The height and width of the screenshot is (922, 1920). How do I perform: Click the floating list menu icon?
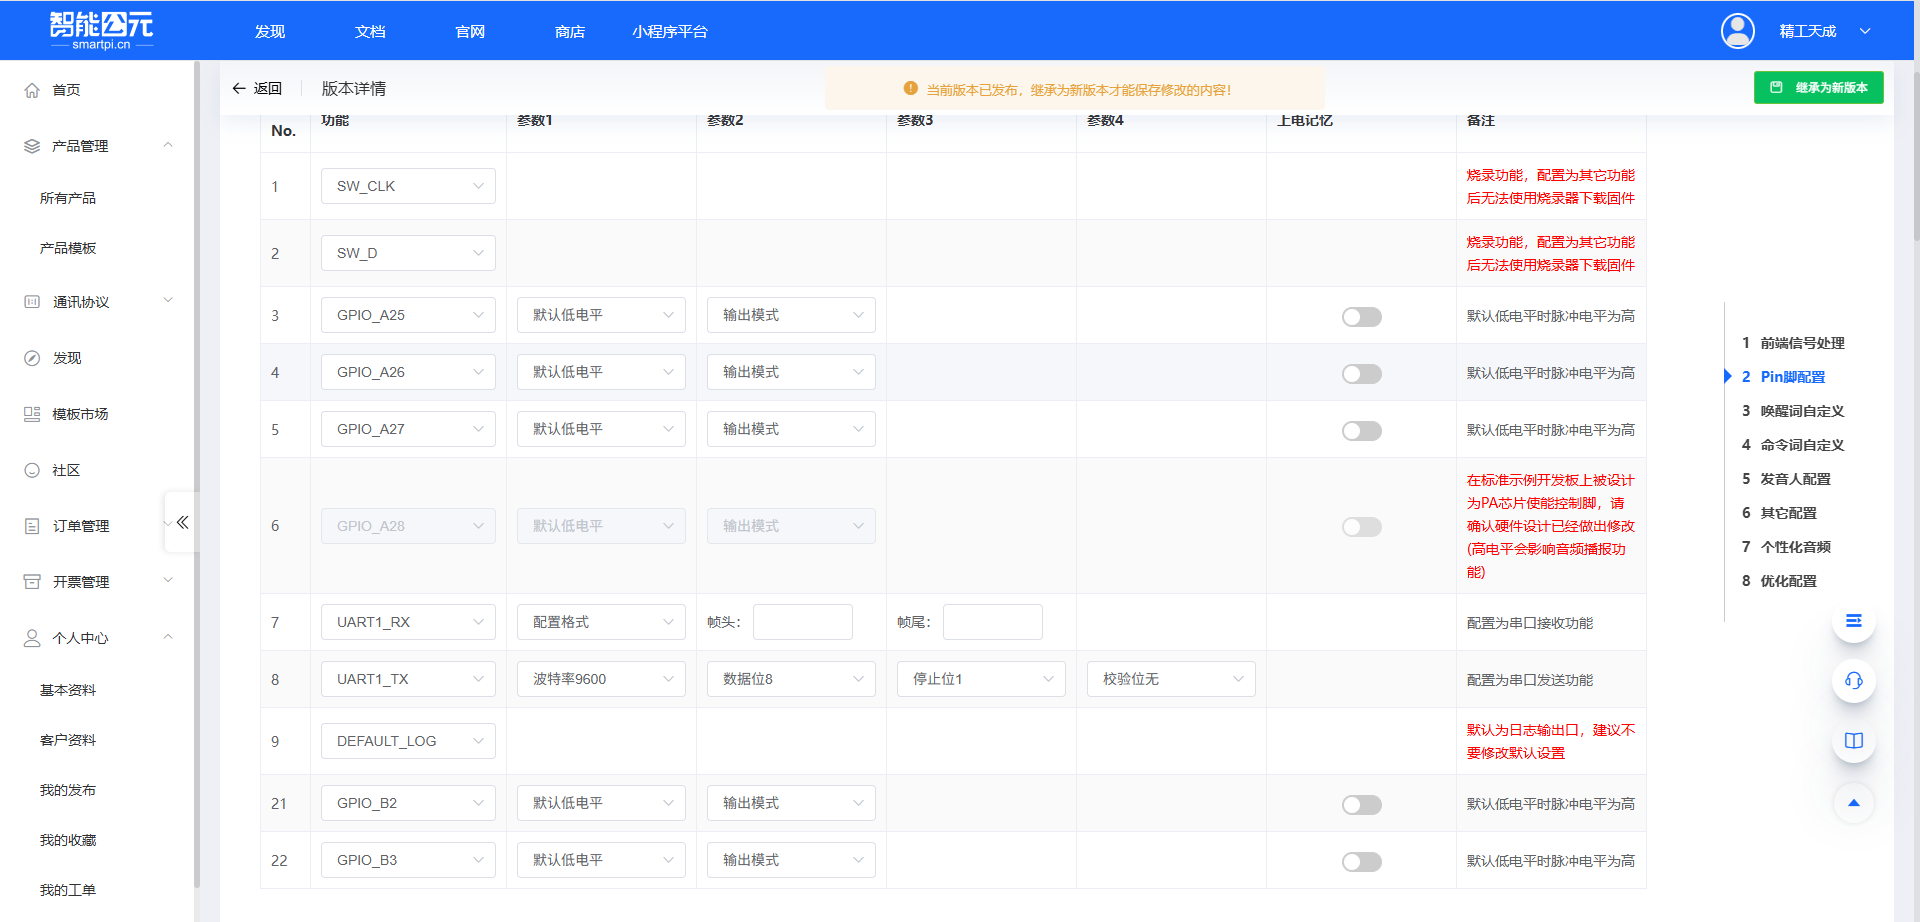[x=1853, y=621]
